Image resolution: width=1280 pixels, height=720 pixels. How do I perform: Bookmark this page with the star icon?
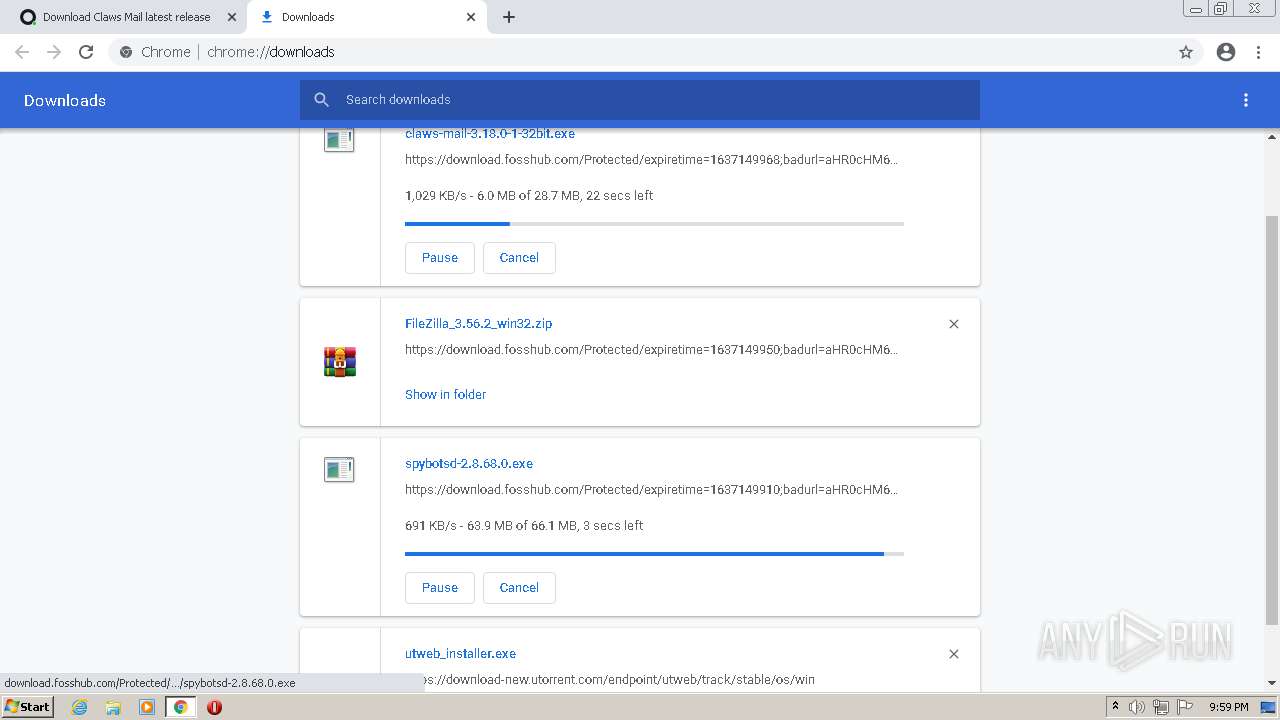(1186, 52)
